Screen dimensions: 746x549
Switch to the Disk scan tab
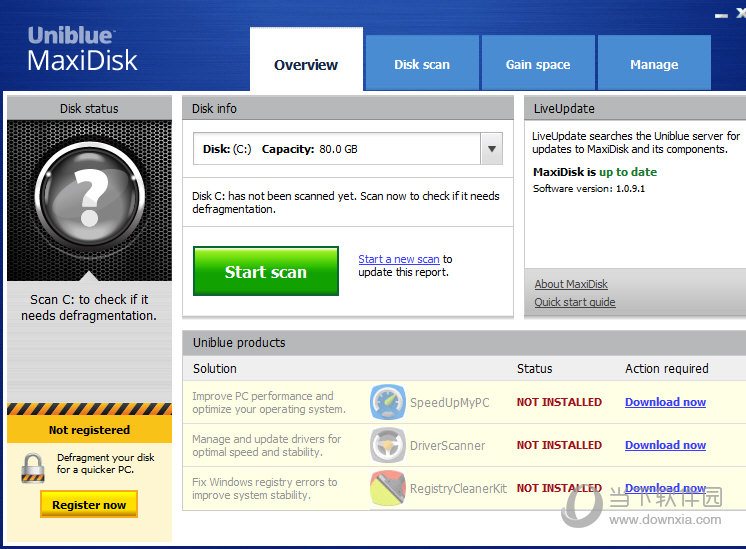[x=422, y=63]
